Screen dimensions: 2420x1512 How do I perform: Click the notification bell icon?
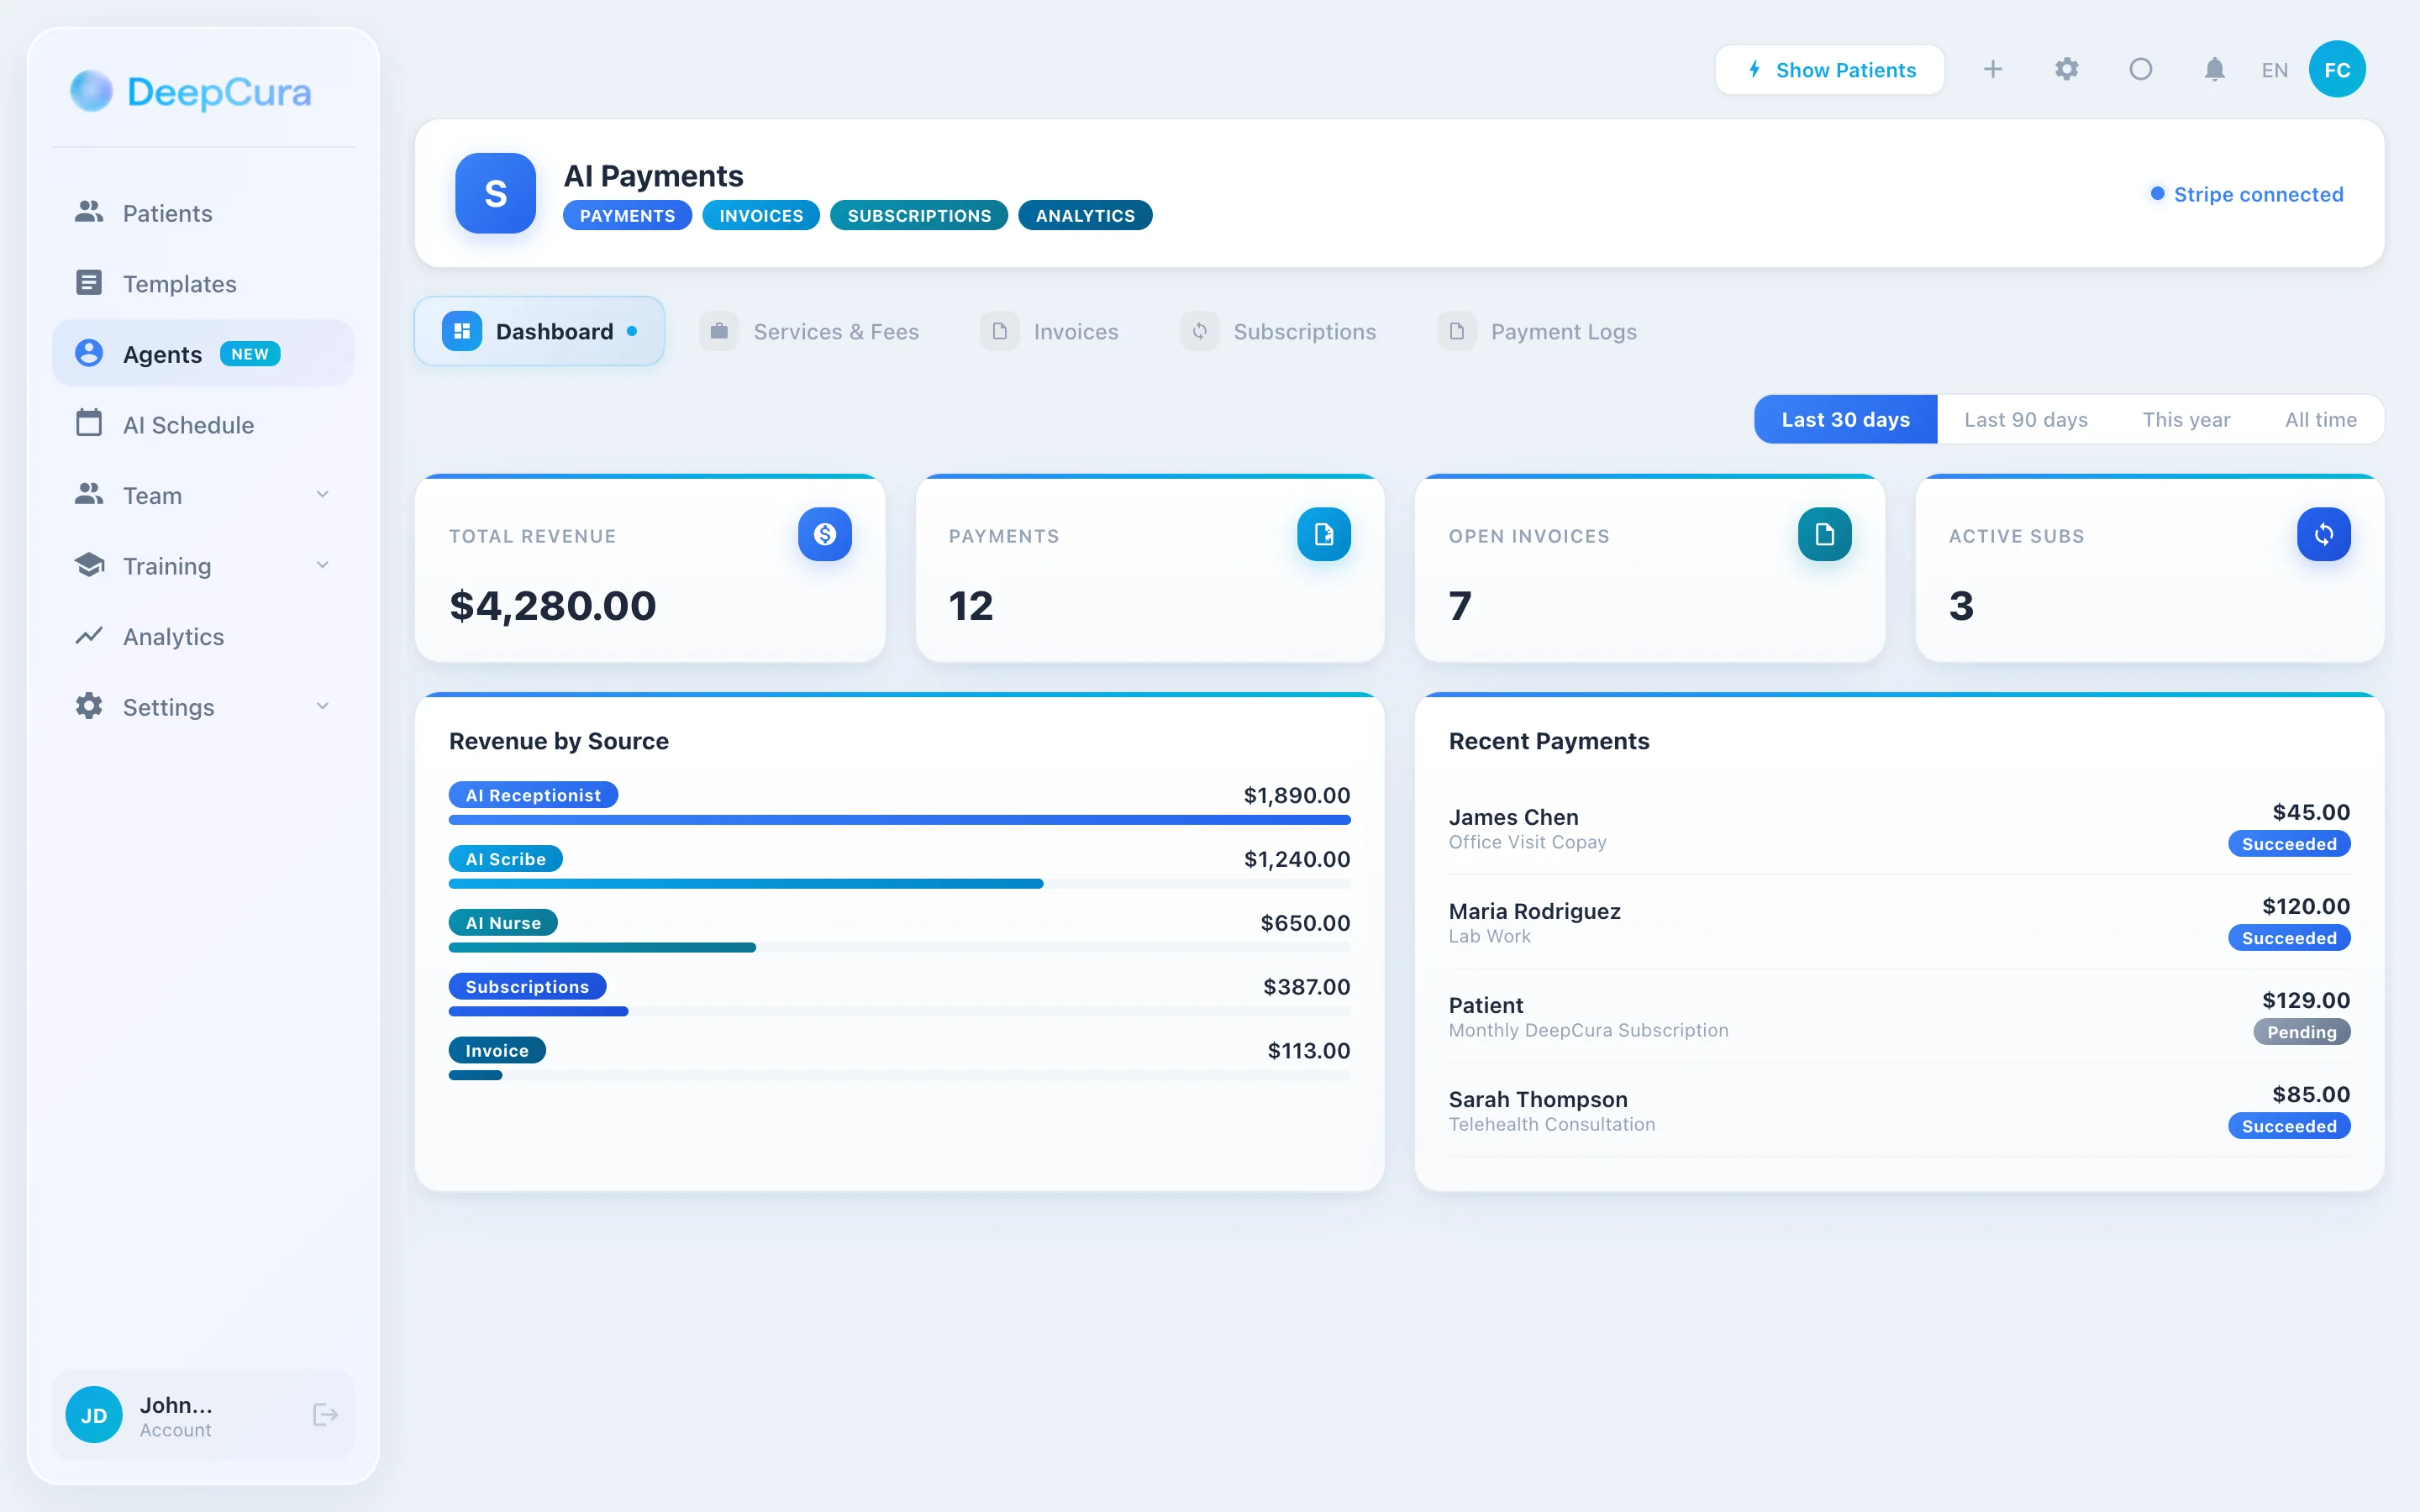[2213, 69]
